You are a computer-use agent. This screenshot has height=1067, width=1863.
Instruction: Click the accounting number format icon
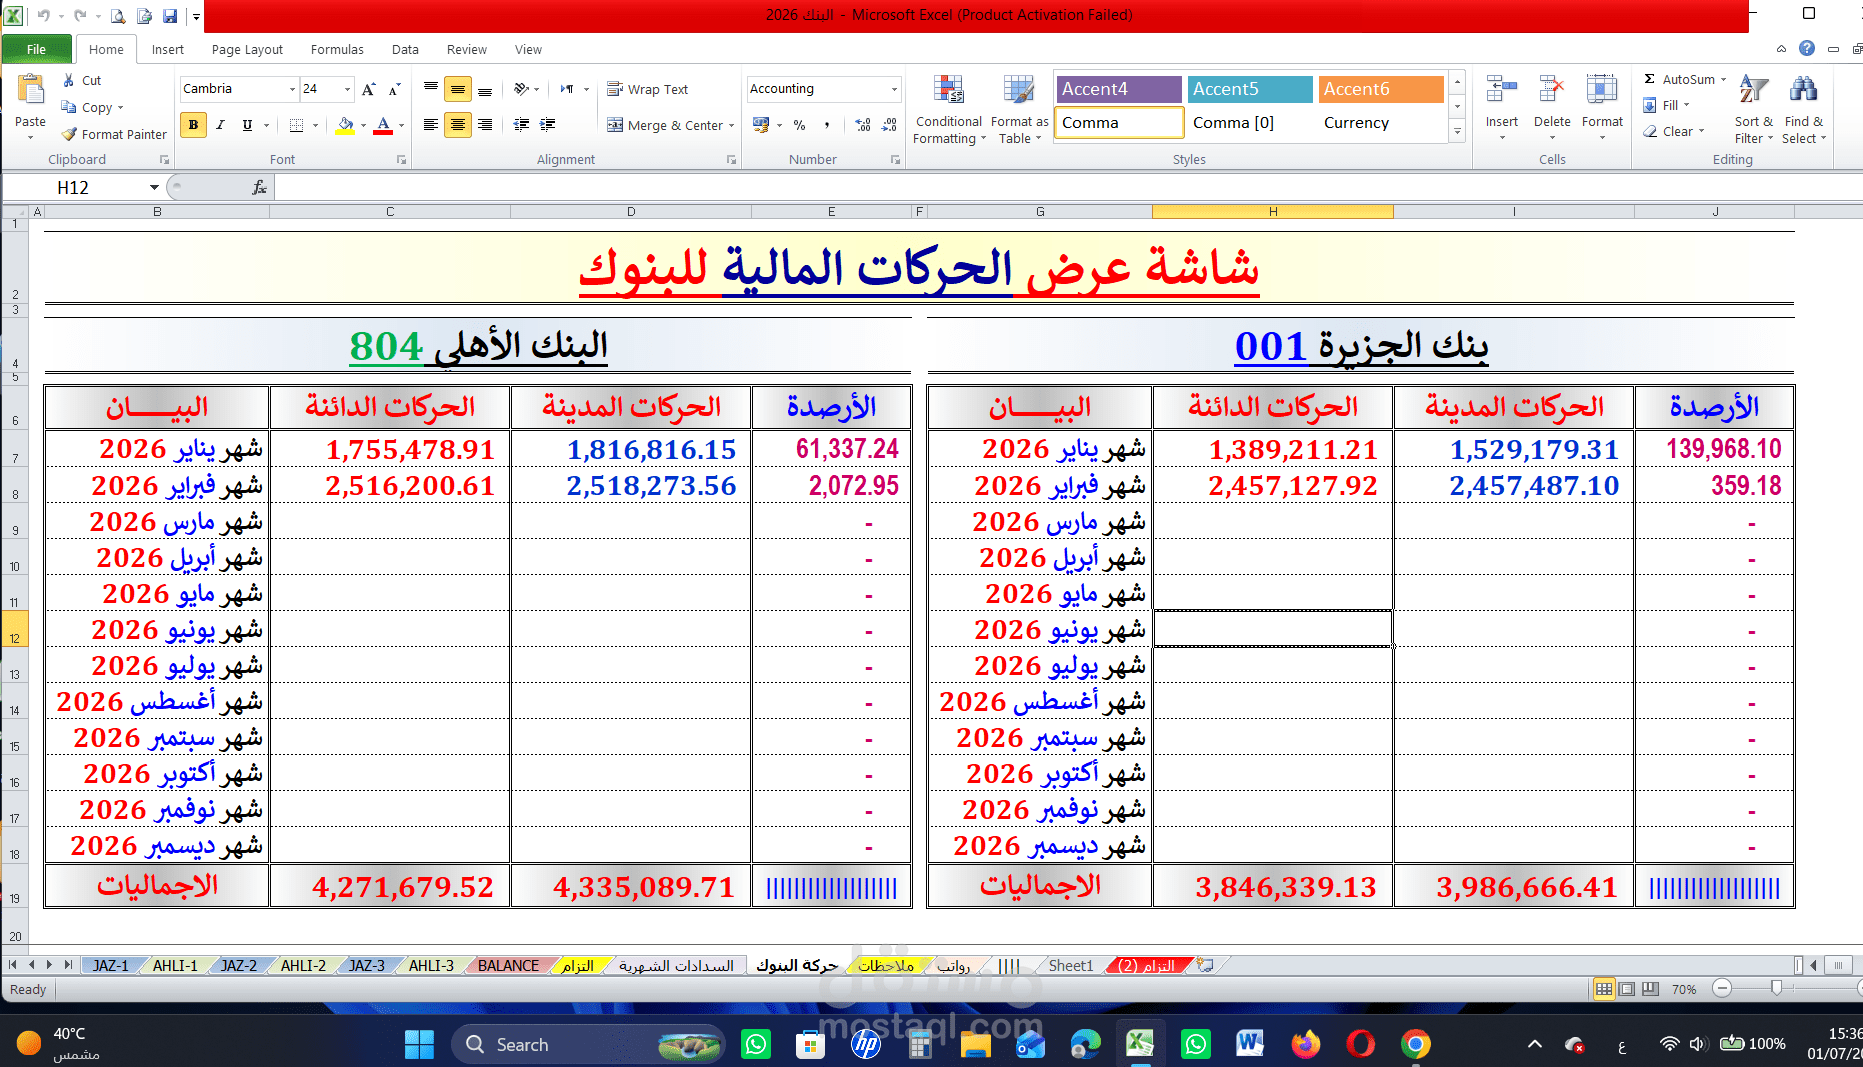(761, 125)
